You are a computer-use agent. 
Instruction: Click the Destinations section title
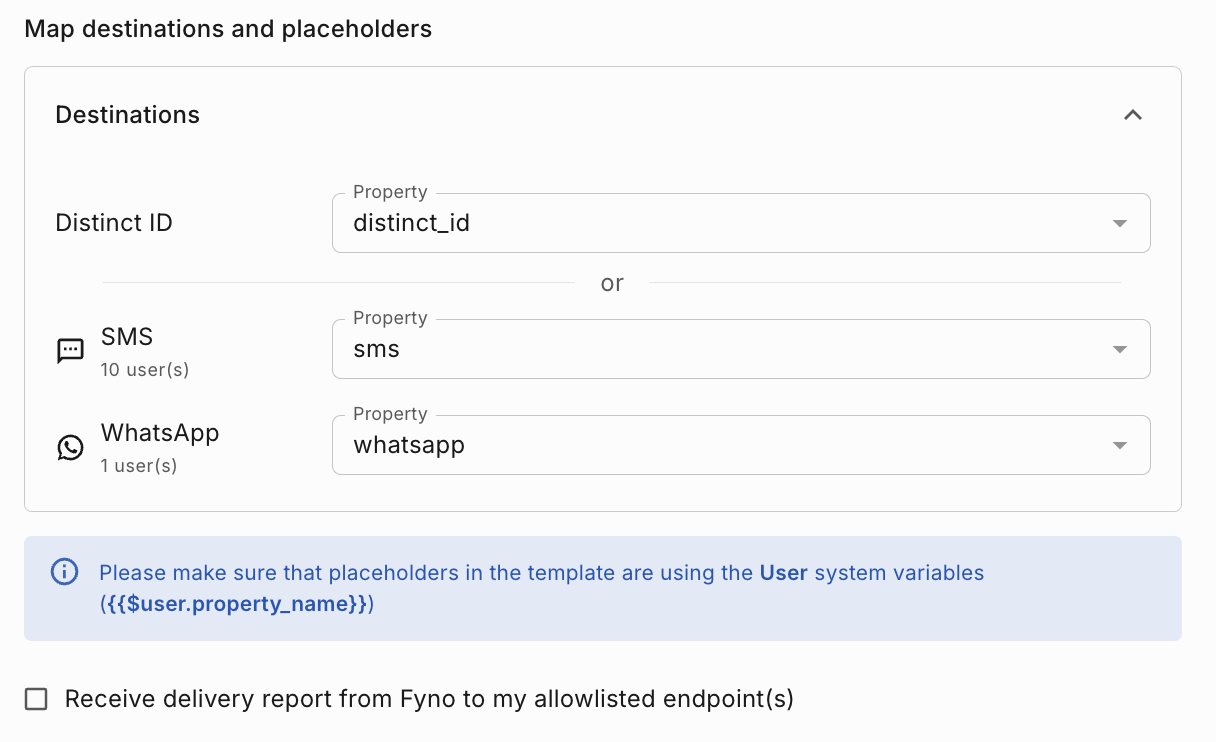click(x=127, y=115)
